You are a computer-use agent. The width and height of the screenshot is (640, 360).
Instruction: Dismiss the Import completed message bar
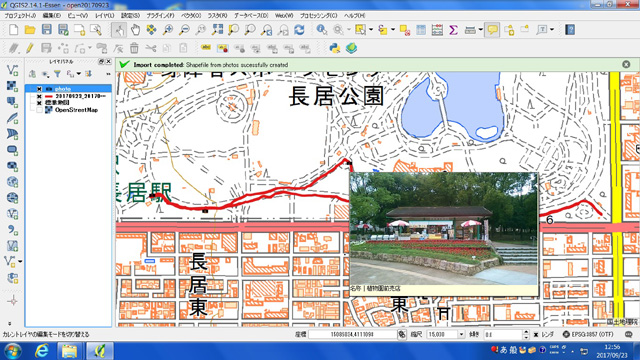(x=626, y=64)
